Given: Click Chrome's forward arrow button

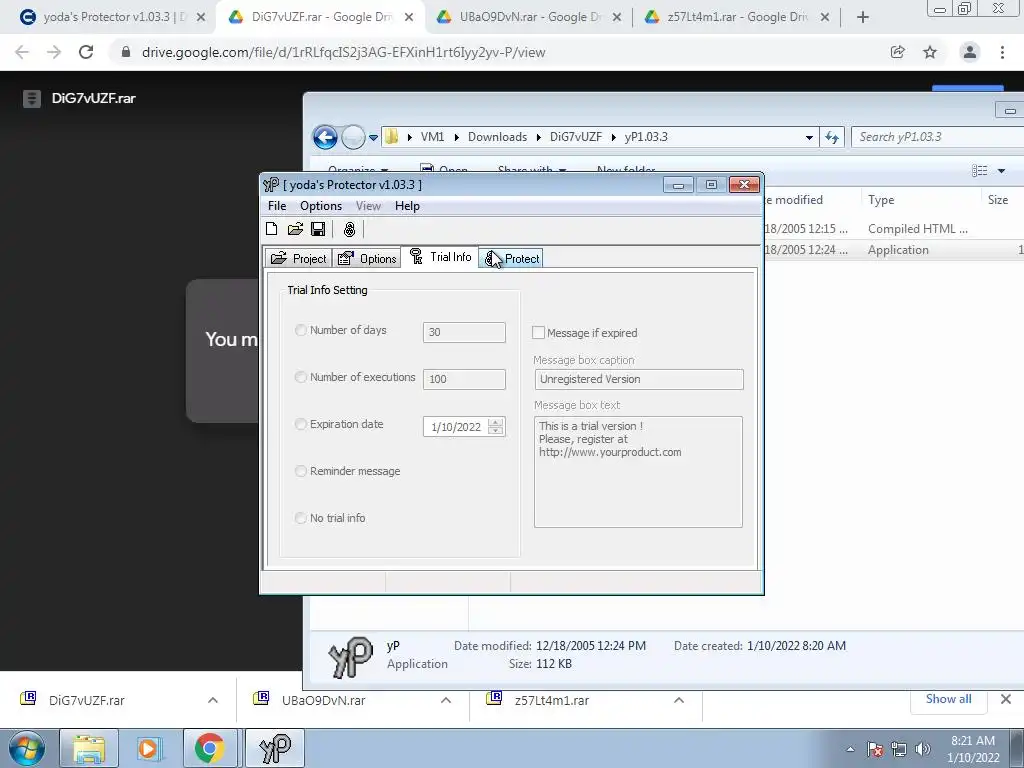Looking at the screenshot, I should (54, 52).
